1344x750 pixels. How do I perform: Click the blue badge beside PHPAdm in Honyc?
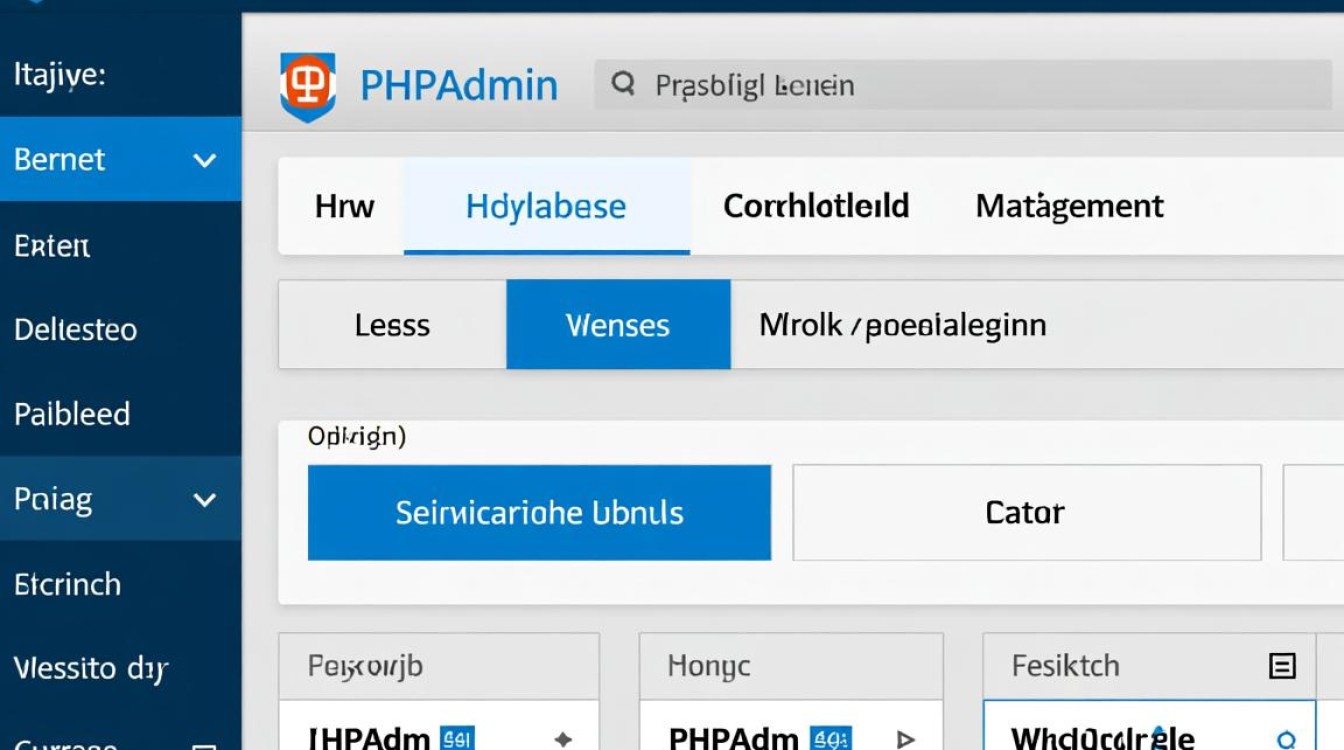tap(830, 738)
